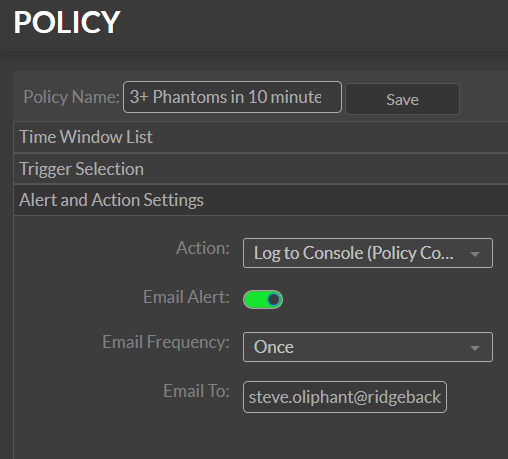
Task: Select the Once value text in Email Frequency
Action: point(274,347)
